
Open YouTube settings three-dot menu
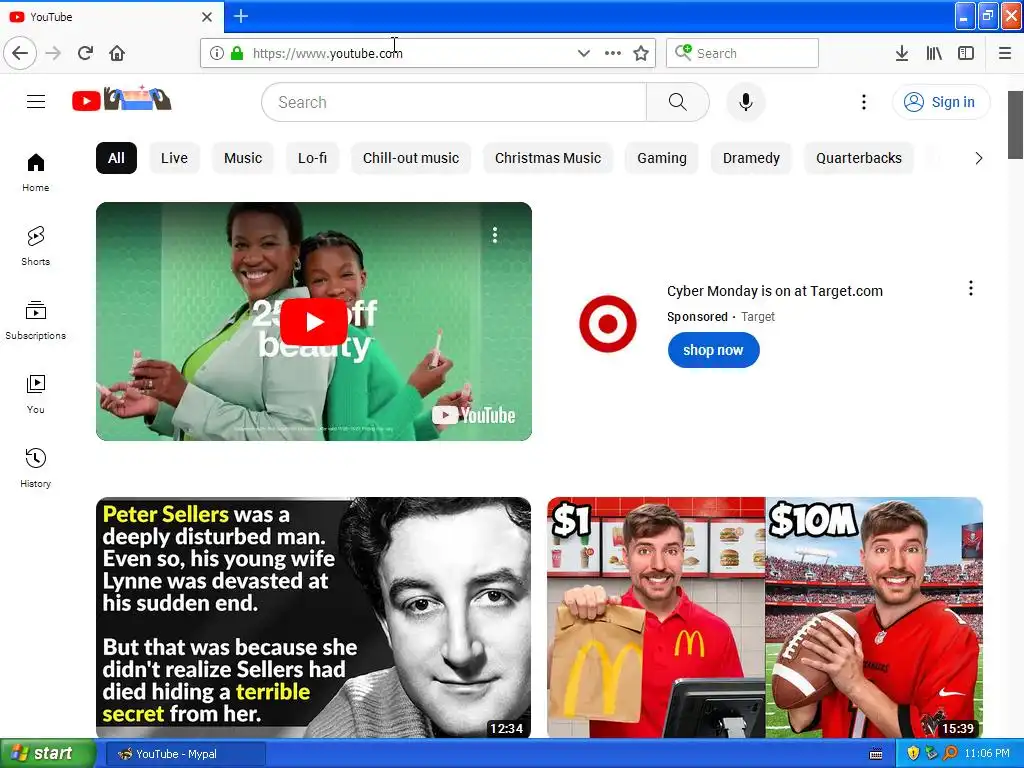(863, 102)
